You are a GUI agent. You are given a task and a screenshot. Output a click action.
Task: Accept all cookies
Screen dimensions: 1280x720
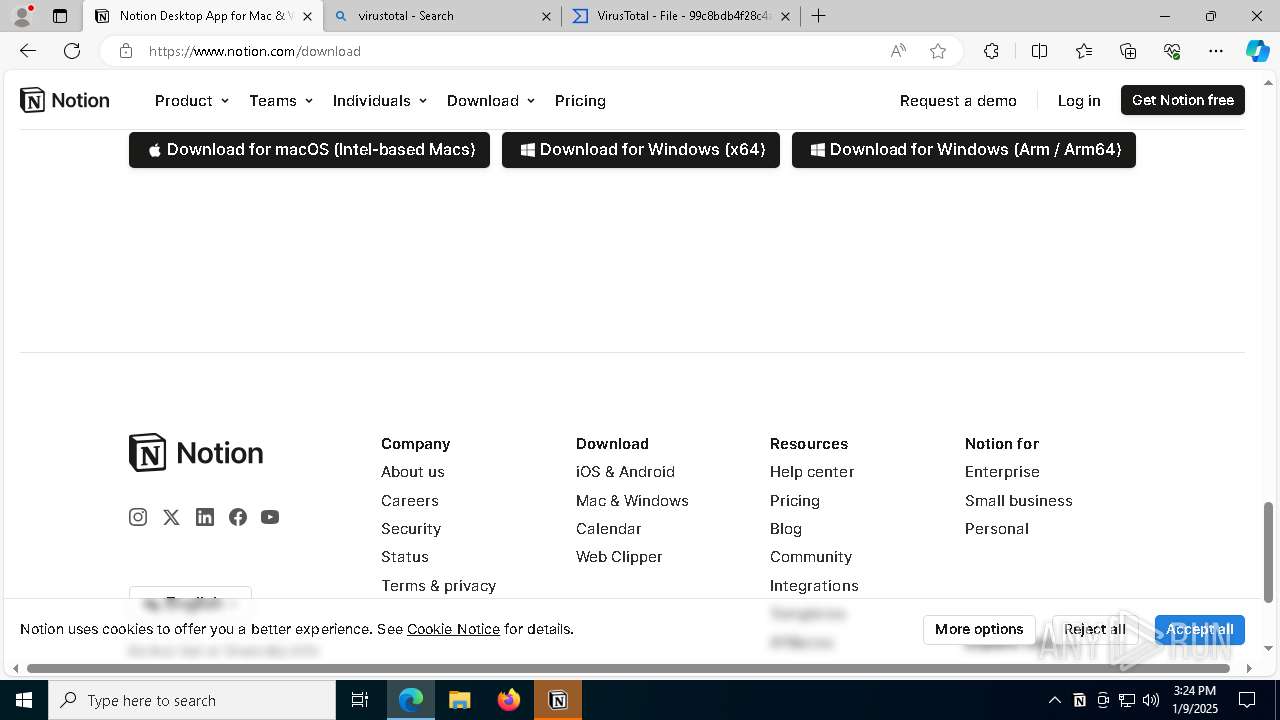1200,629
